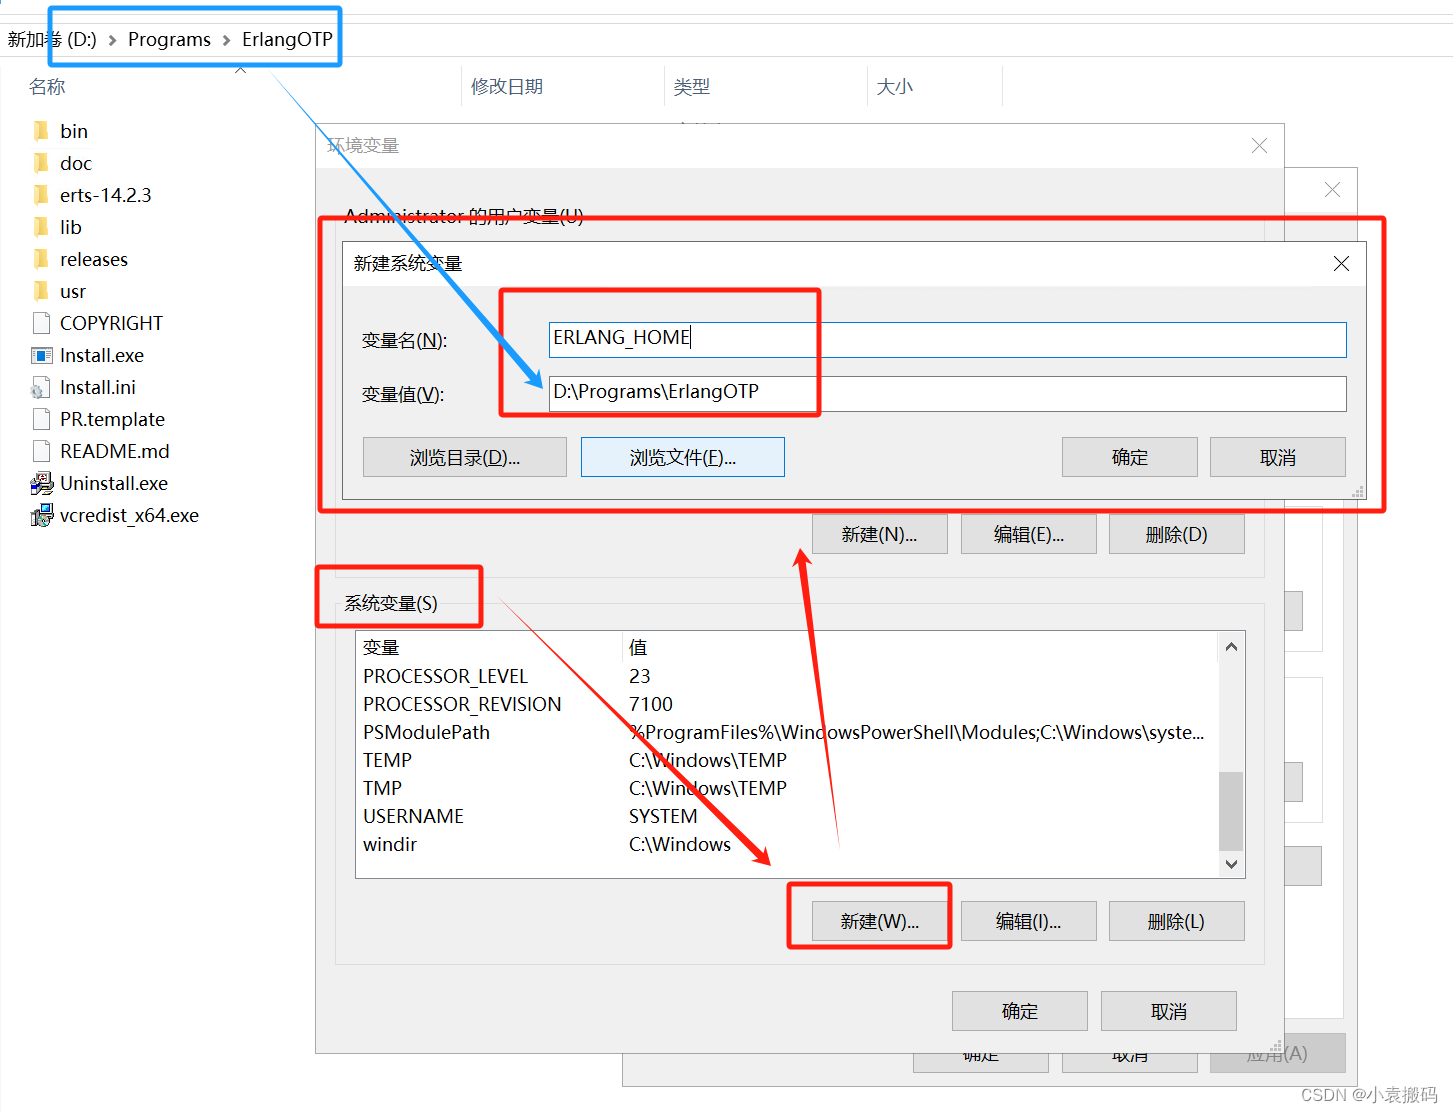
Task: Click the 变量值 input field with D:\Programs\ErlangOTP
Action: tap(947, 393)
